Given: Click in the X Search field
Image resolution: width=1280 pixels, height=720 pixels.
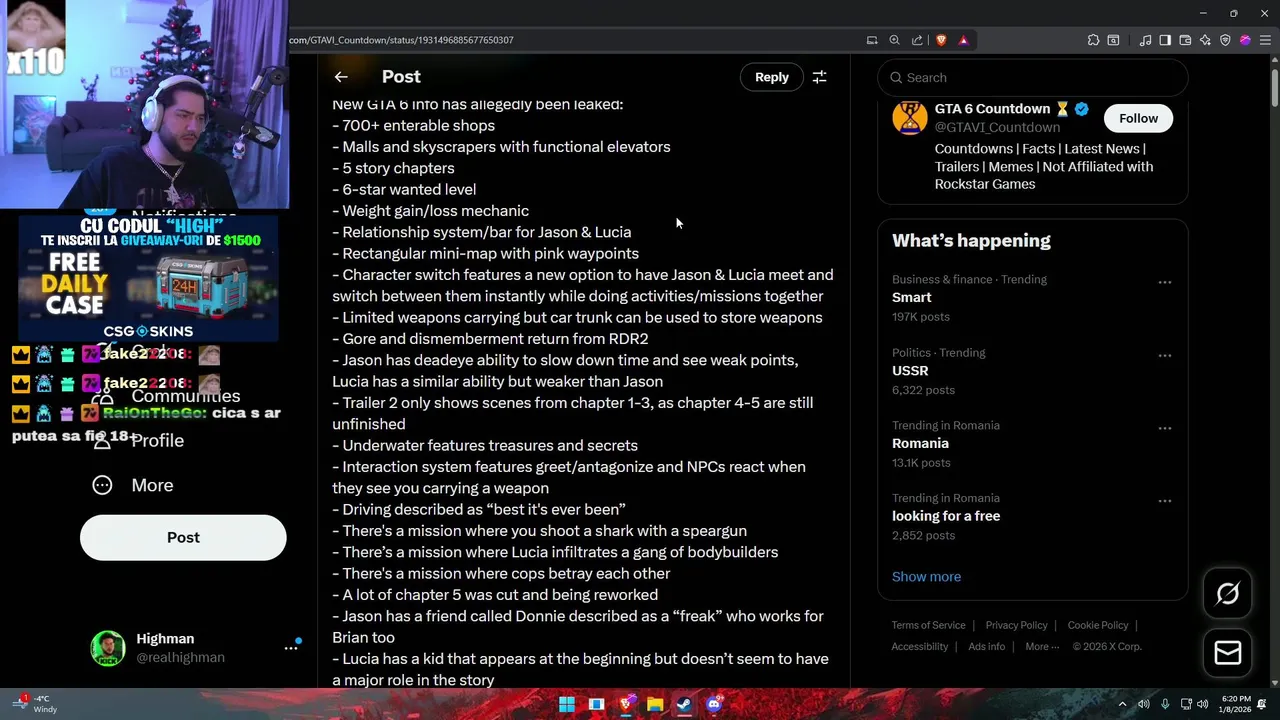Looking at the screenshot, I should click(1032, 78).
